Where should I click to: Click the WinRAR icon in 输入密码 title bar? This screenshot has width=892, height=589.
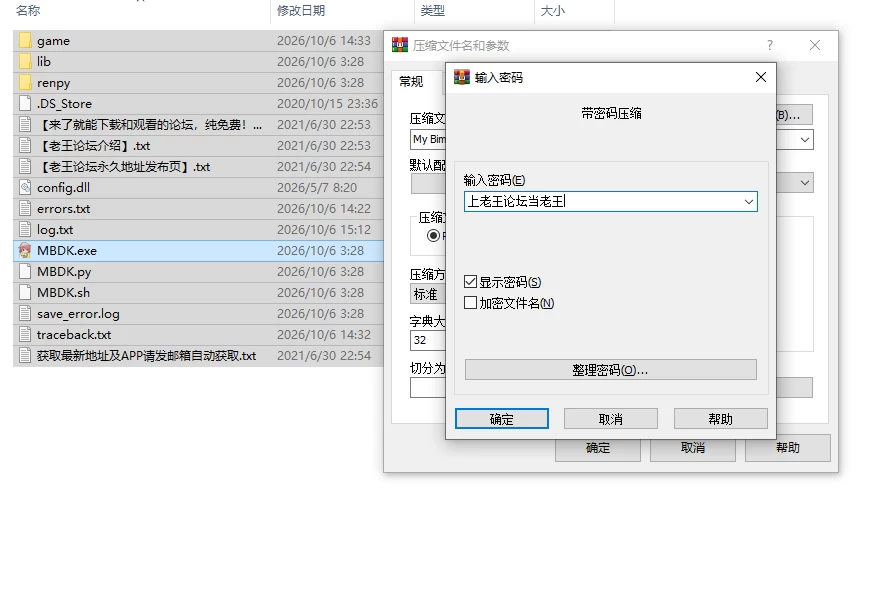tap(462, 77)
